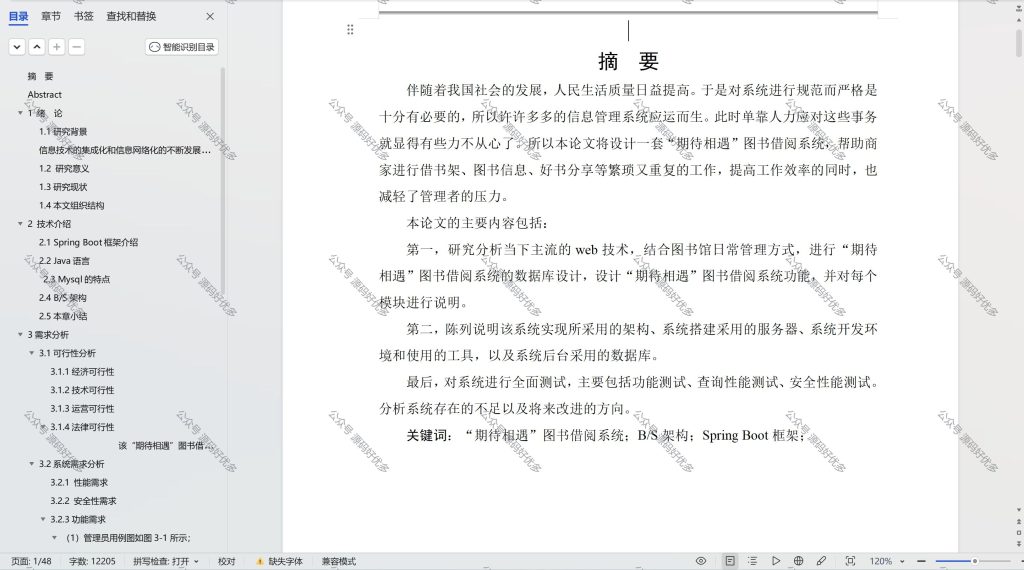Go to 2.2 Java 语言 entry
This screenshot has height=570, width=1024.
[x=64, y=261]
